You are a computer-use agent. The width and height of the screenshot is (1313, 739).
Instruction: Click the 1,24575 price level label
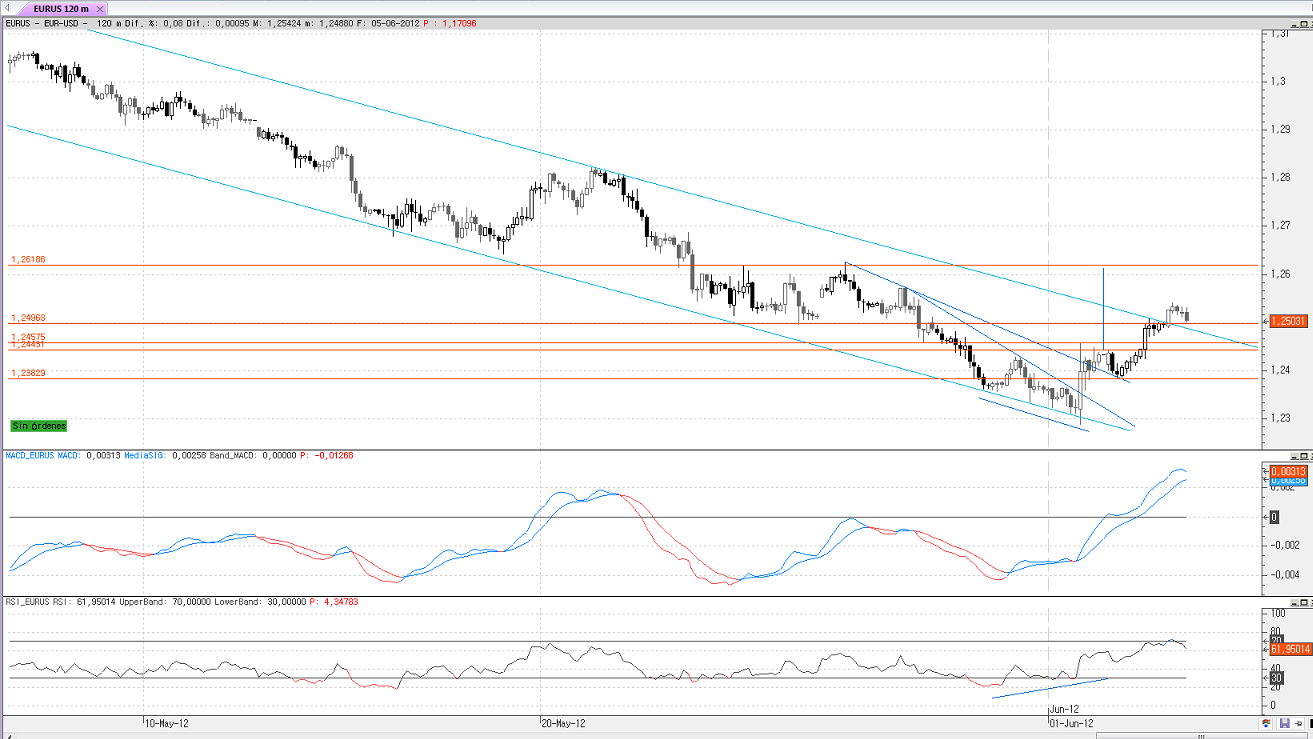(x=29, y=337)
